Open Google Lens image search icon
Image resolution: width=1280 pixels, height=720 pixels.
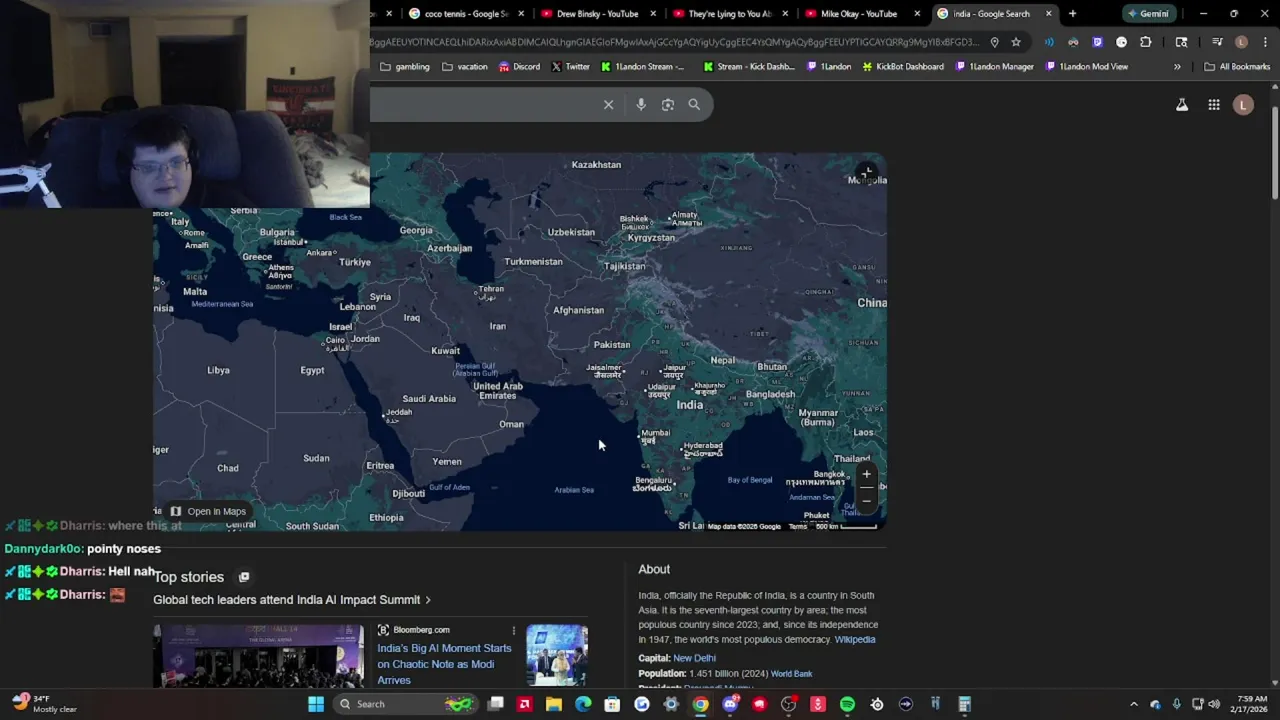pos(668,104)
